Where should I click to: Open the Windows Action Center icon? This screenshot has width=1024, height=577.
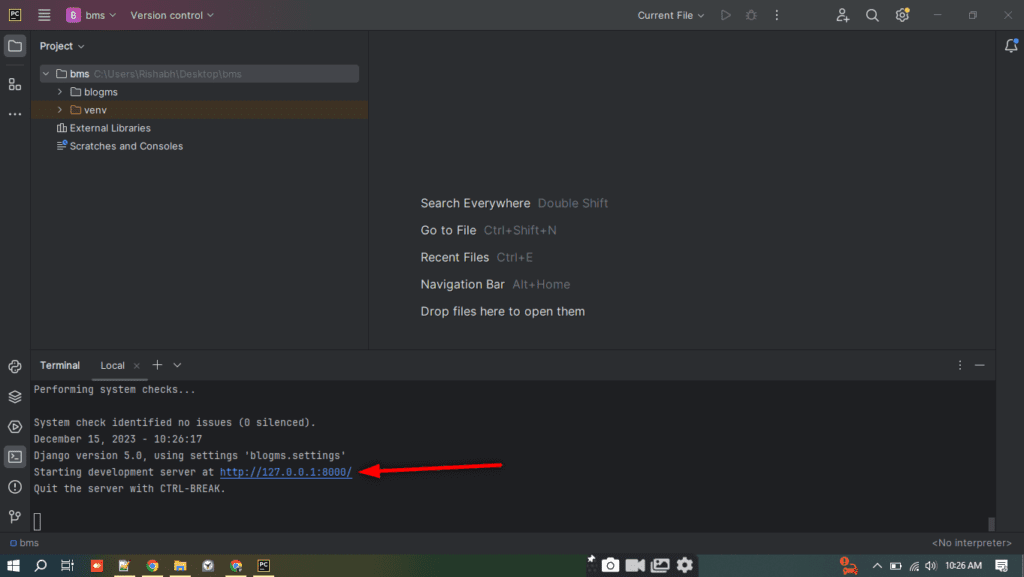(1002, 565)
